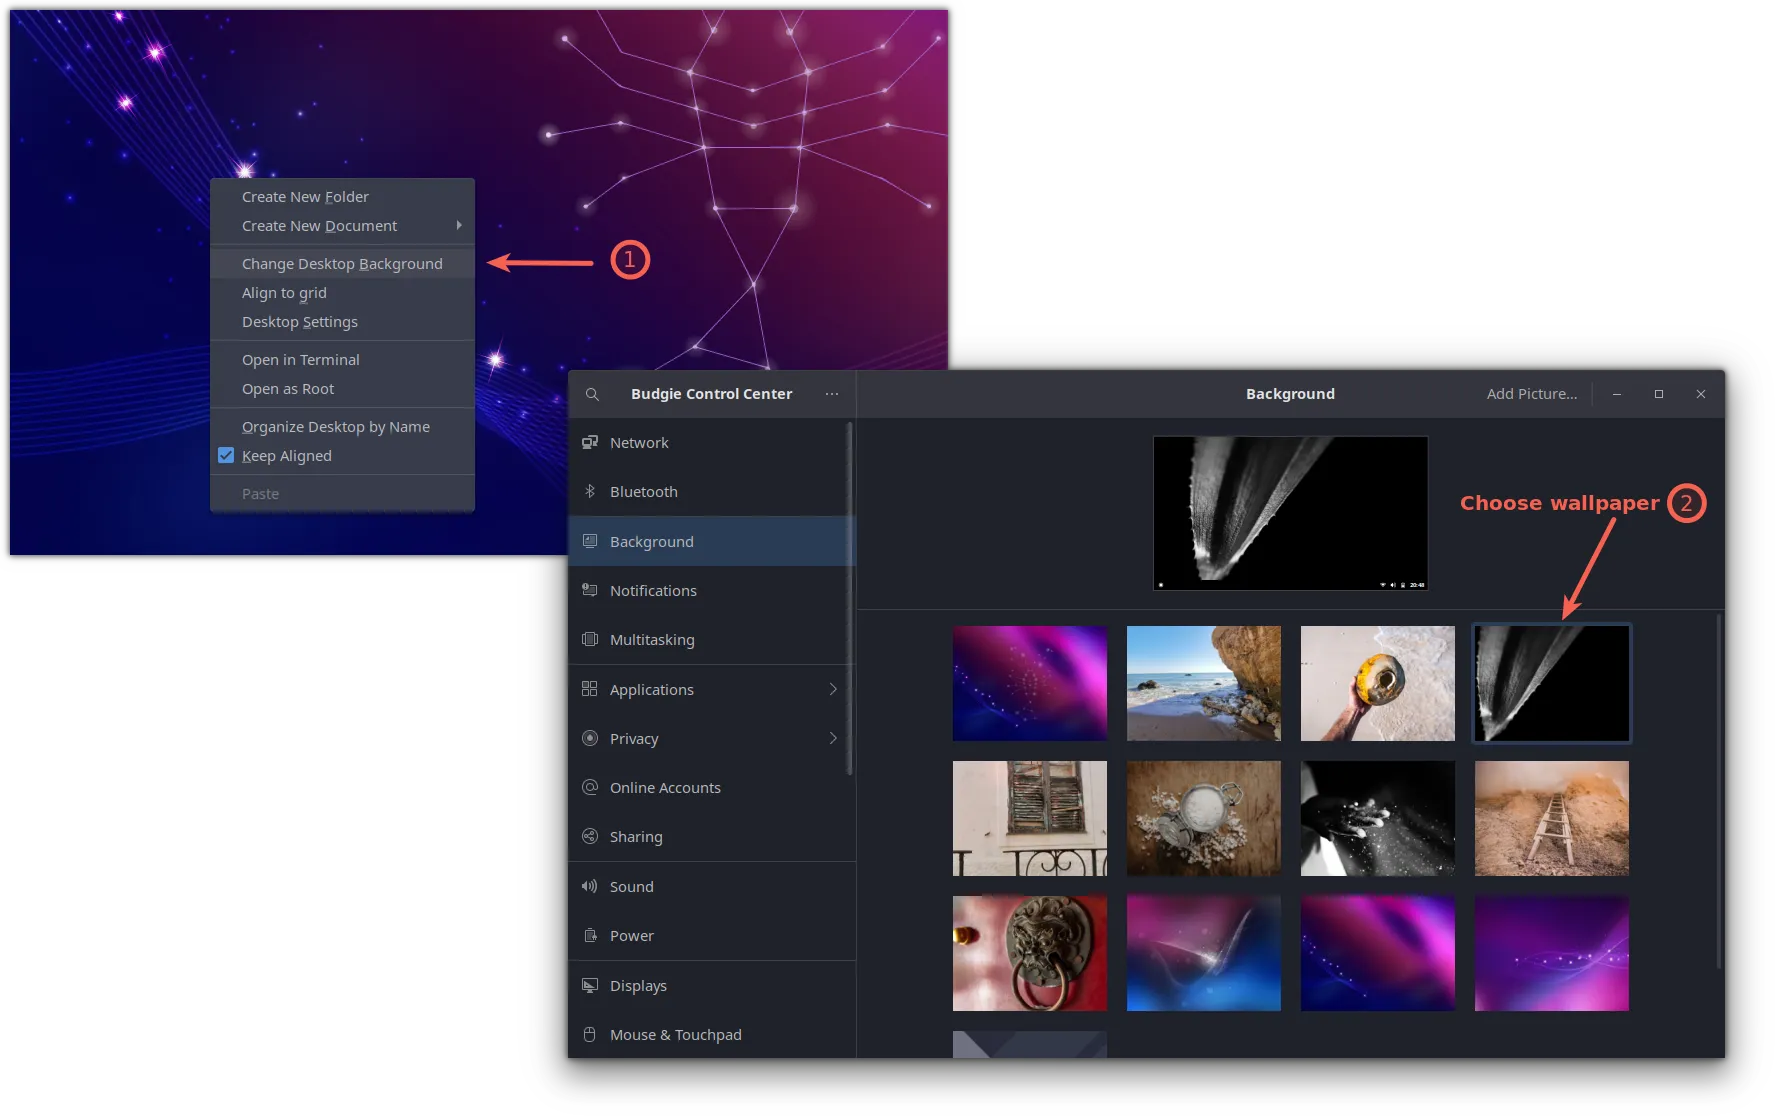Pick the ladder on sand wallpaper thumbnail
This screenshot has height=1116, width=1776.
[1551, 818]
